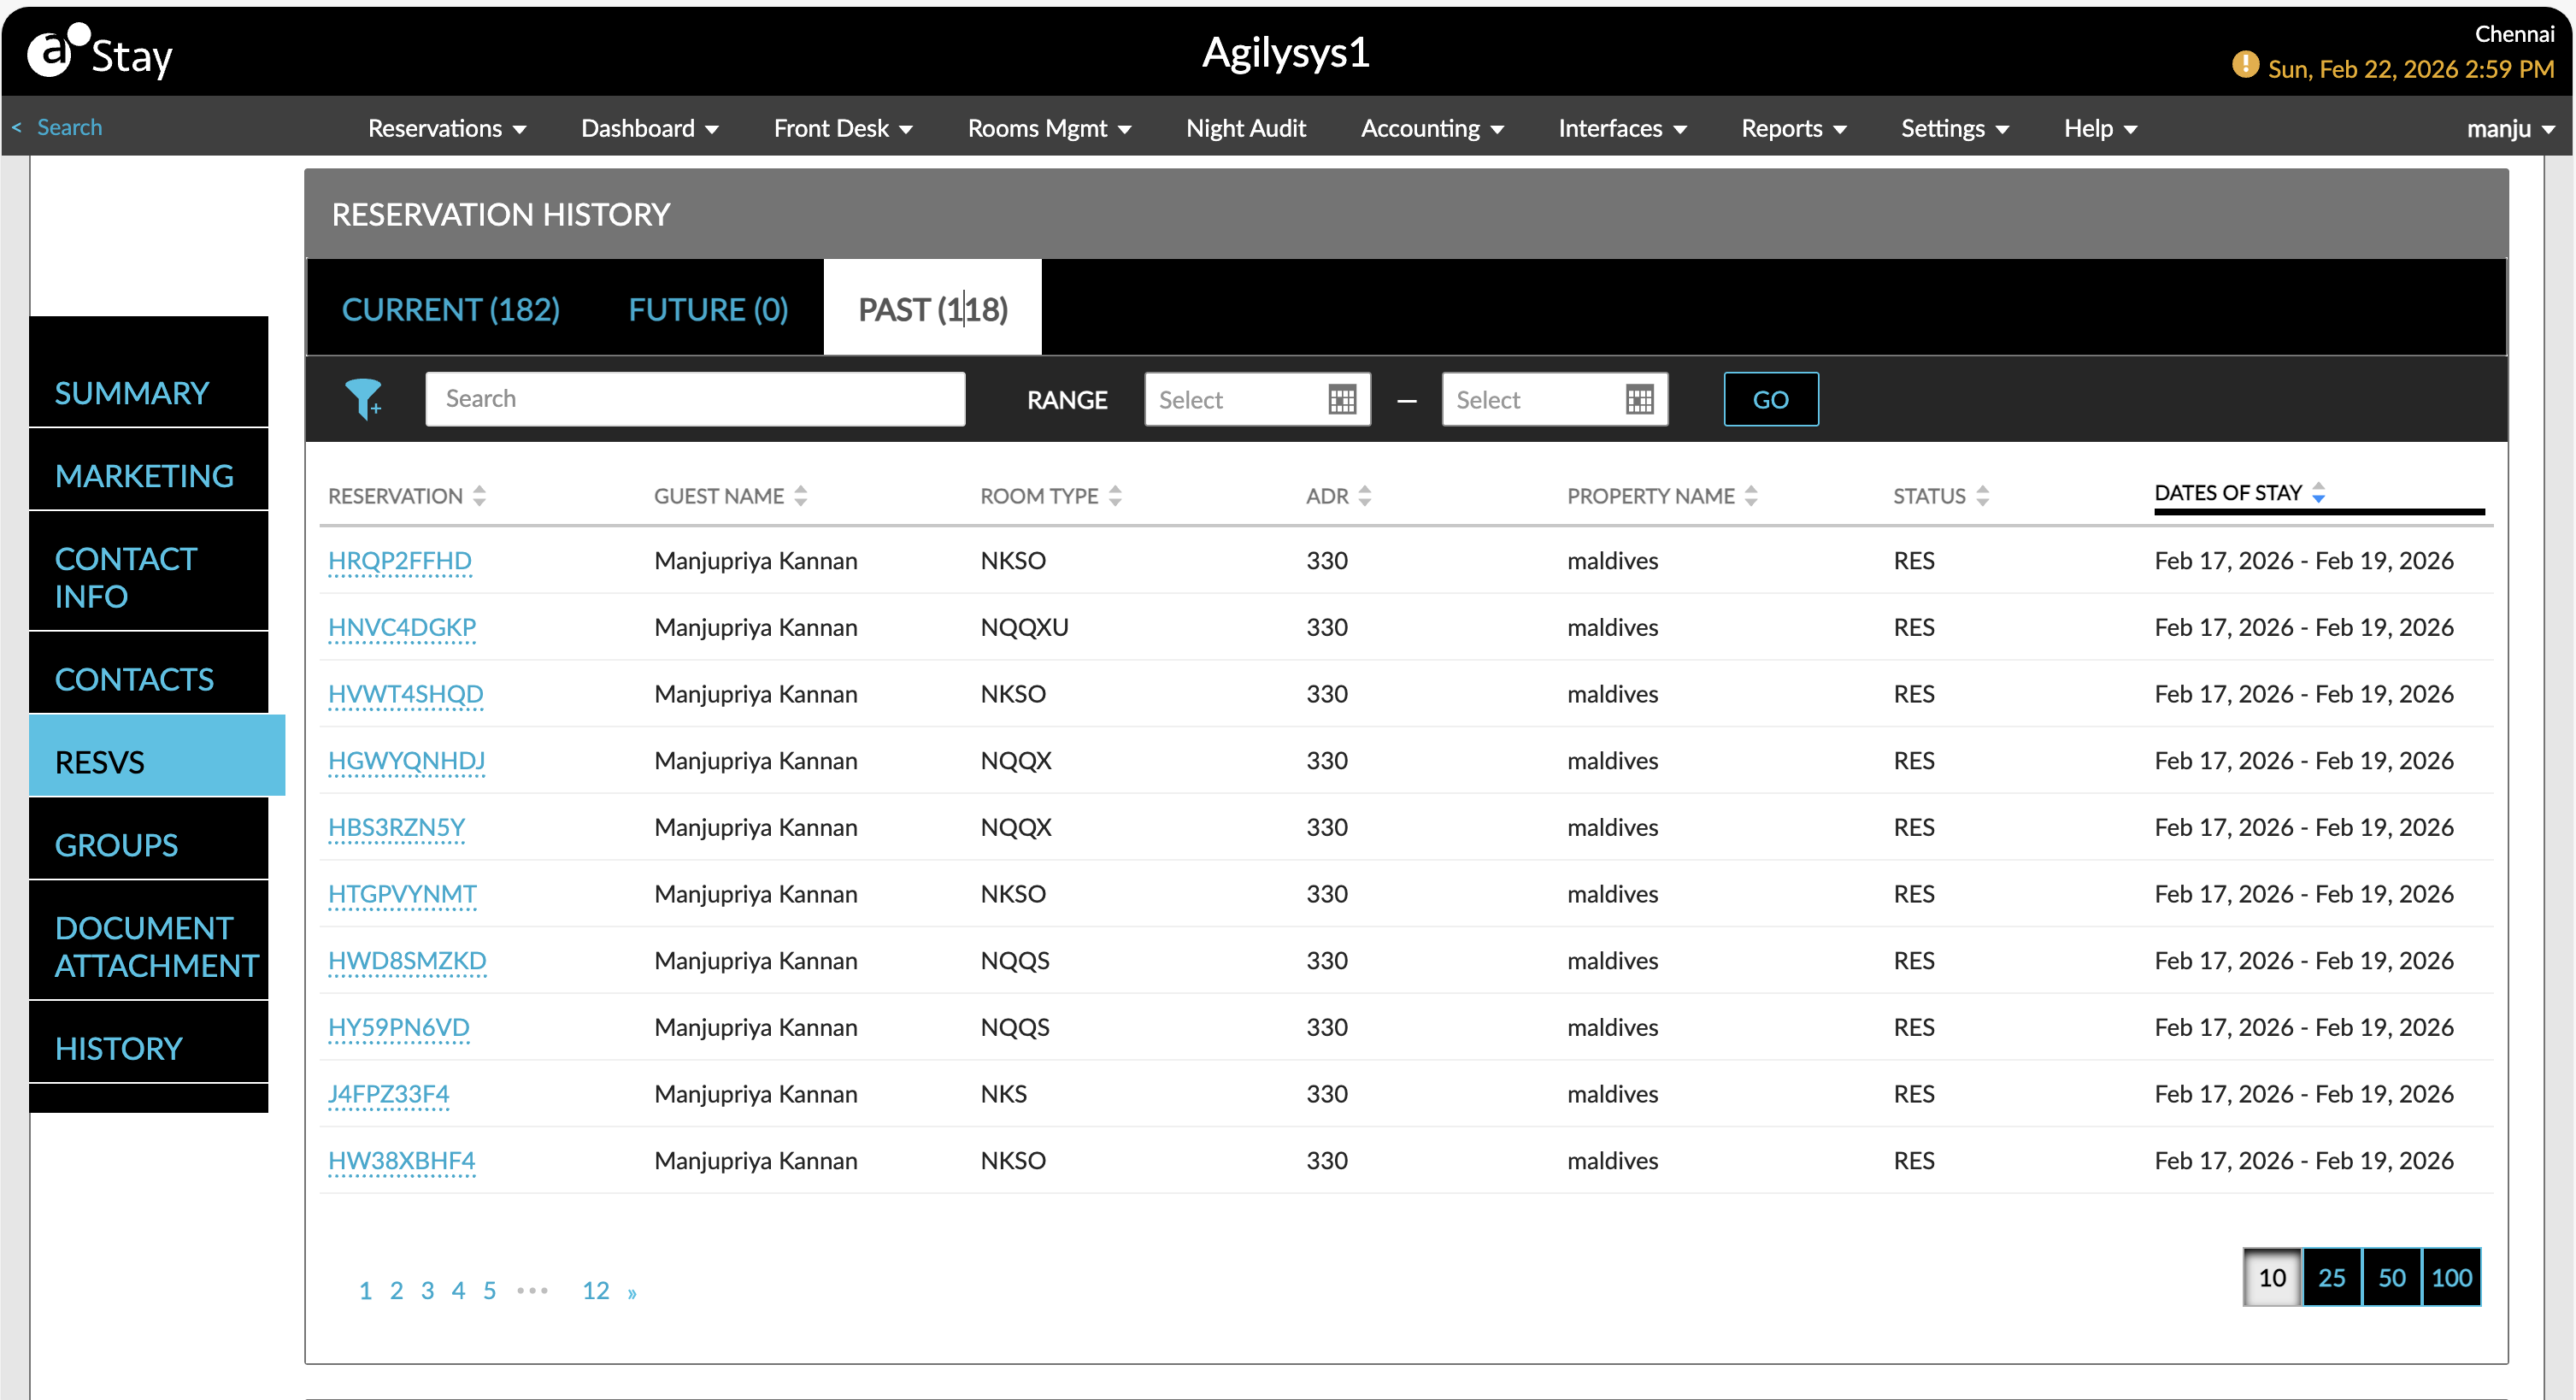Image resolution: width=2576 pixels, height=1400 pixels.
Task: Click the add filter funnel icon
Action: tap(363, 399)
